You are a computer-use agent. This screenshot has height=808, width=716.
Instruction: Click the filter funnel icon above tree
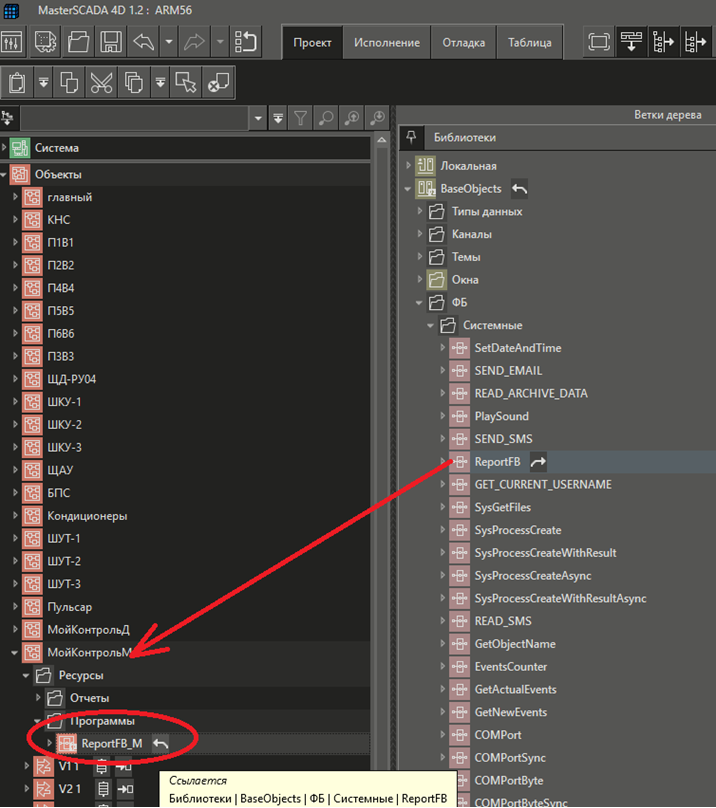[300, 118]
